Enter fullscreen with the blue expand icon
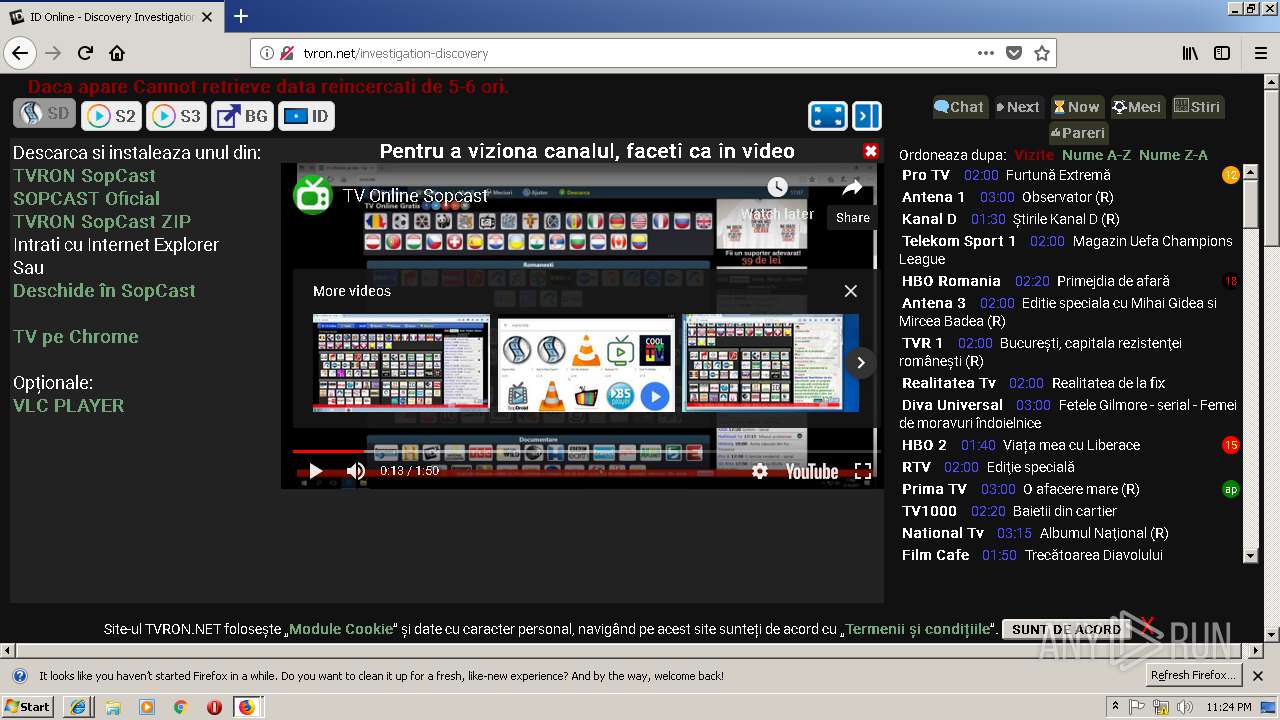 point(828,116)
